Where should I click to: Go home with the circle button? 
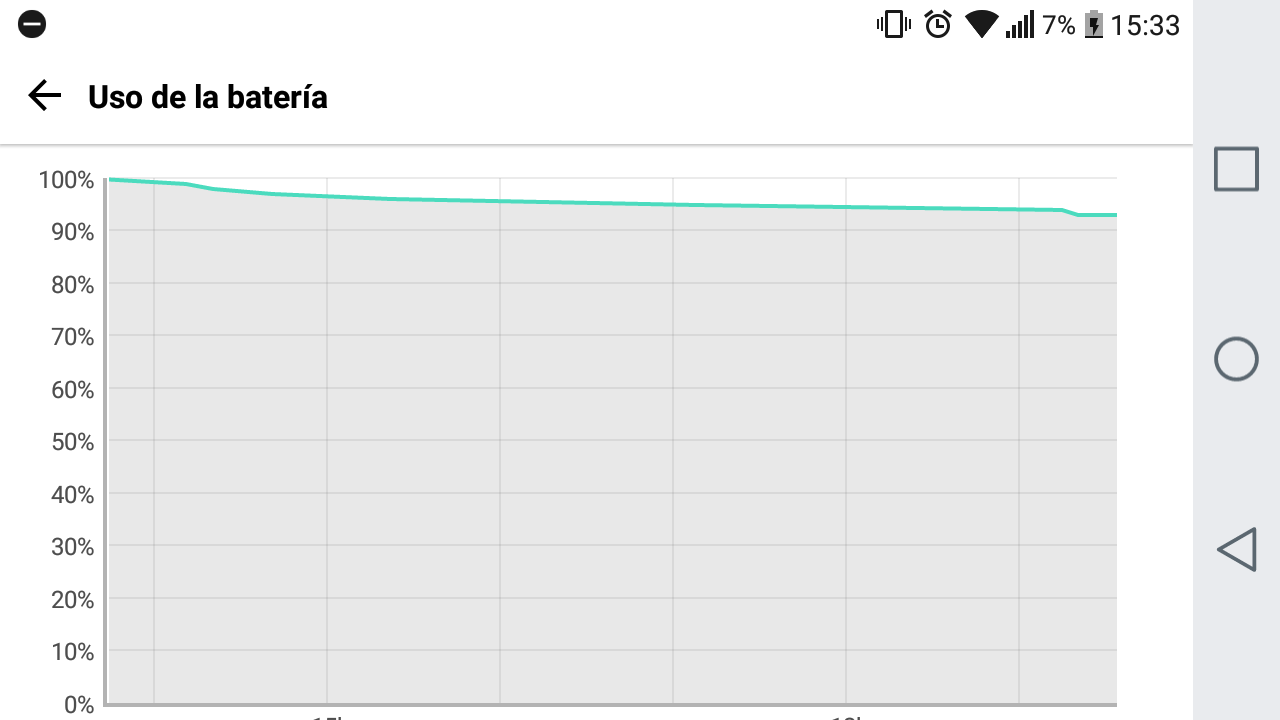coord(1236,359)
